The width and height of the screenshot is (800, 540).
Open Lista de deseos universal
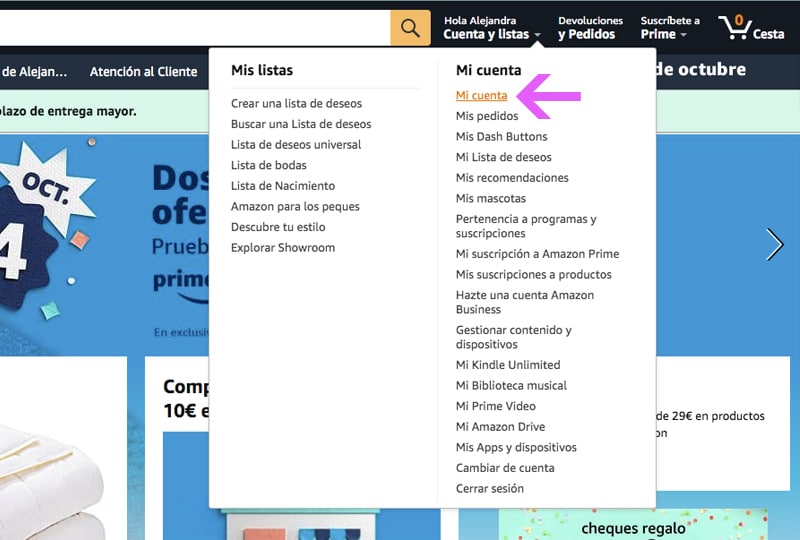pos(296,144)
